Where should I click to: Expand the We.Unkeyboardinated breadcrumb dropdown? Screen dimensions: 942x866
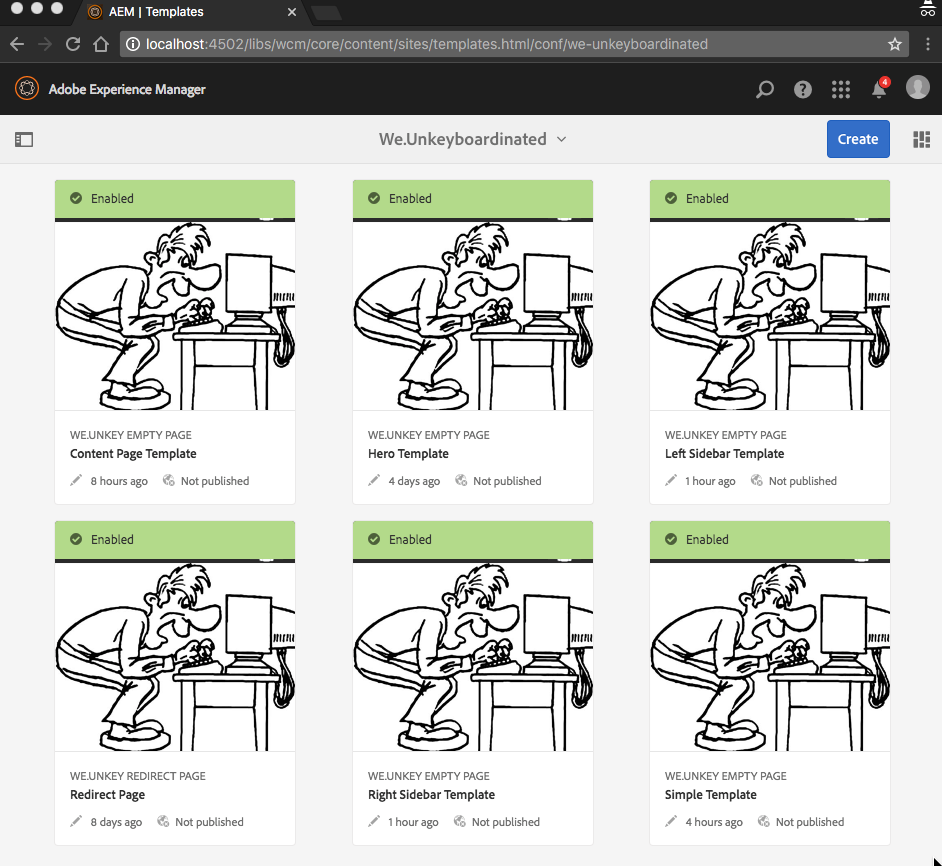pyautogui.click(x=561, y=139)
